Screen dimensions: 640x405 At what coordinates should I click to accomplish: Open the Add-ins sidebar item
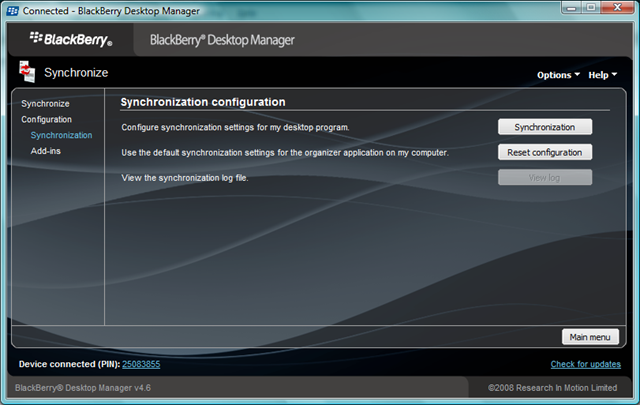[x=46, y=151]
